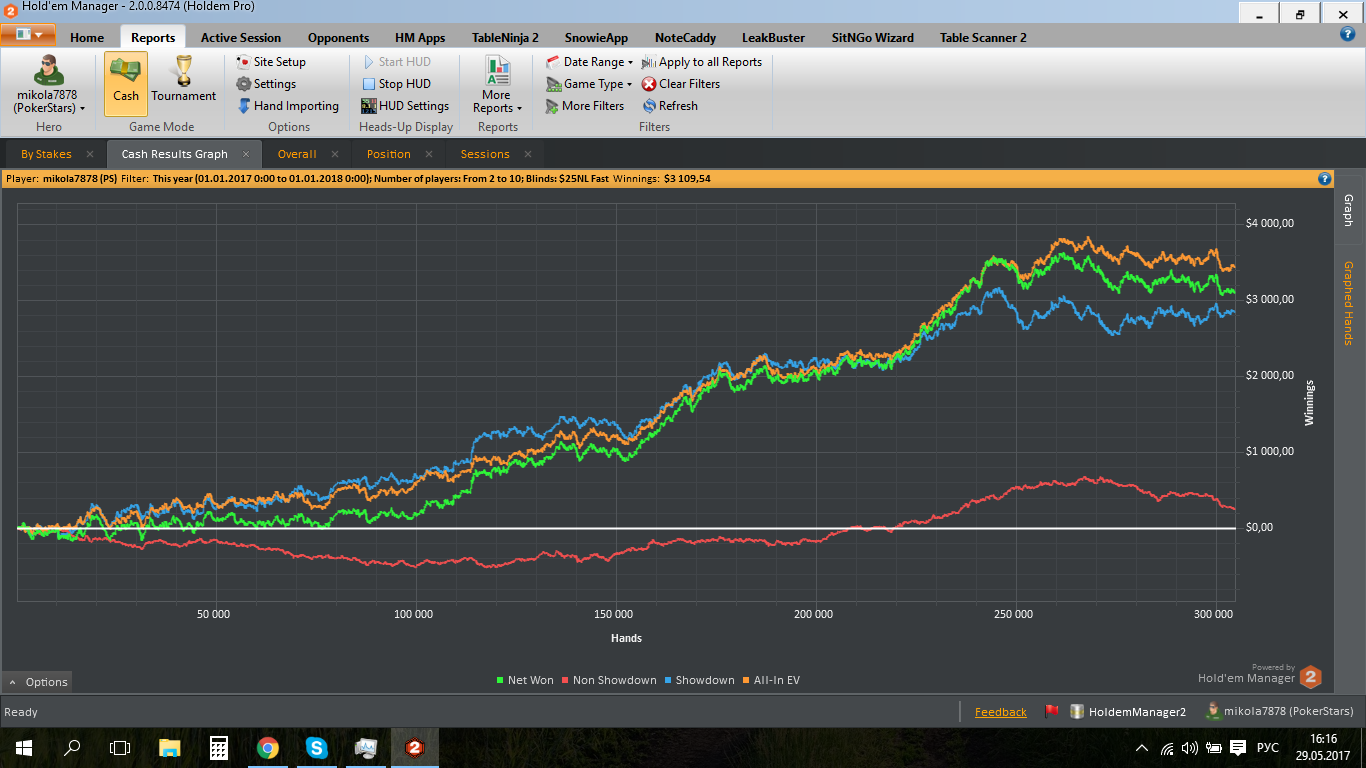Open Skype from taskbar
Image resolution: width=1366 pixels, height=768 pixels.
316,747
